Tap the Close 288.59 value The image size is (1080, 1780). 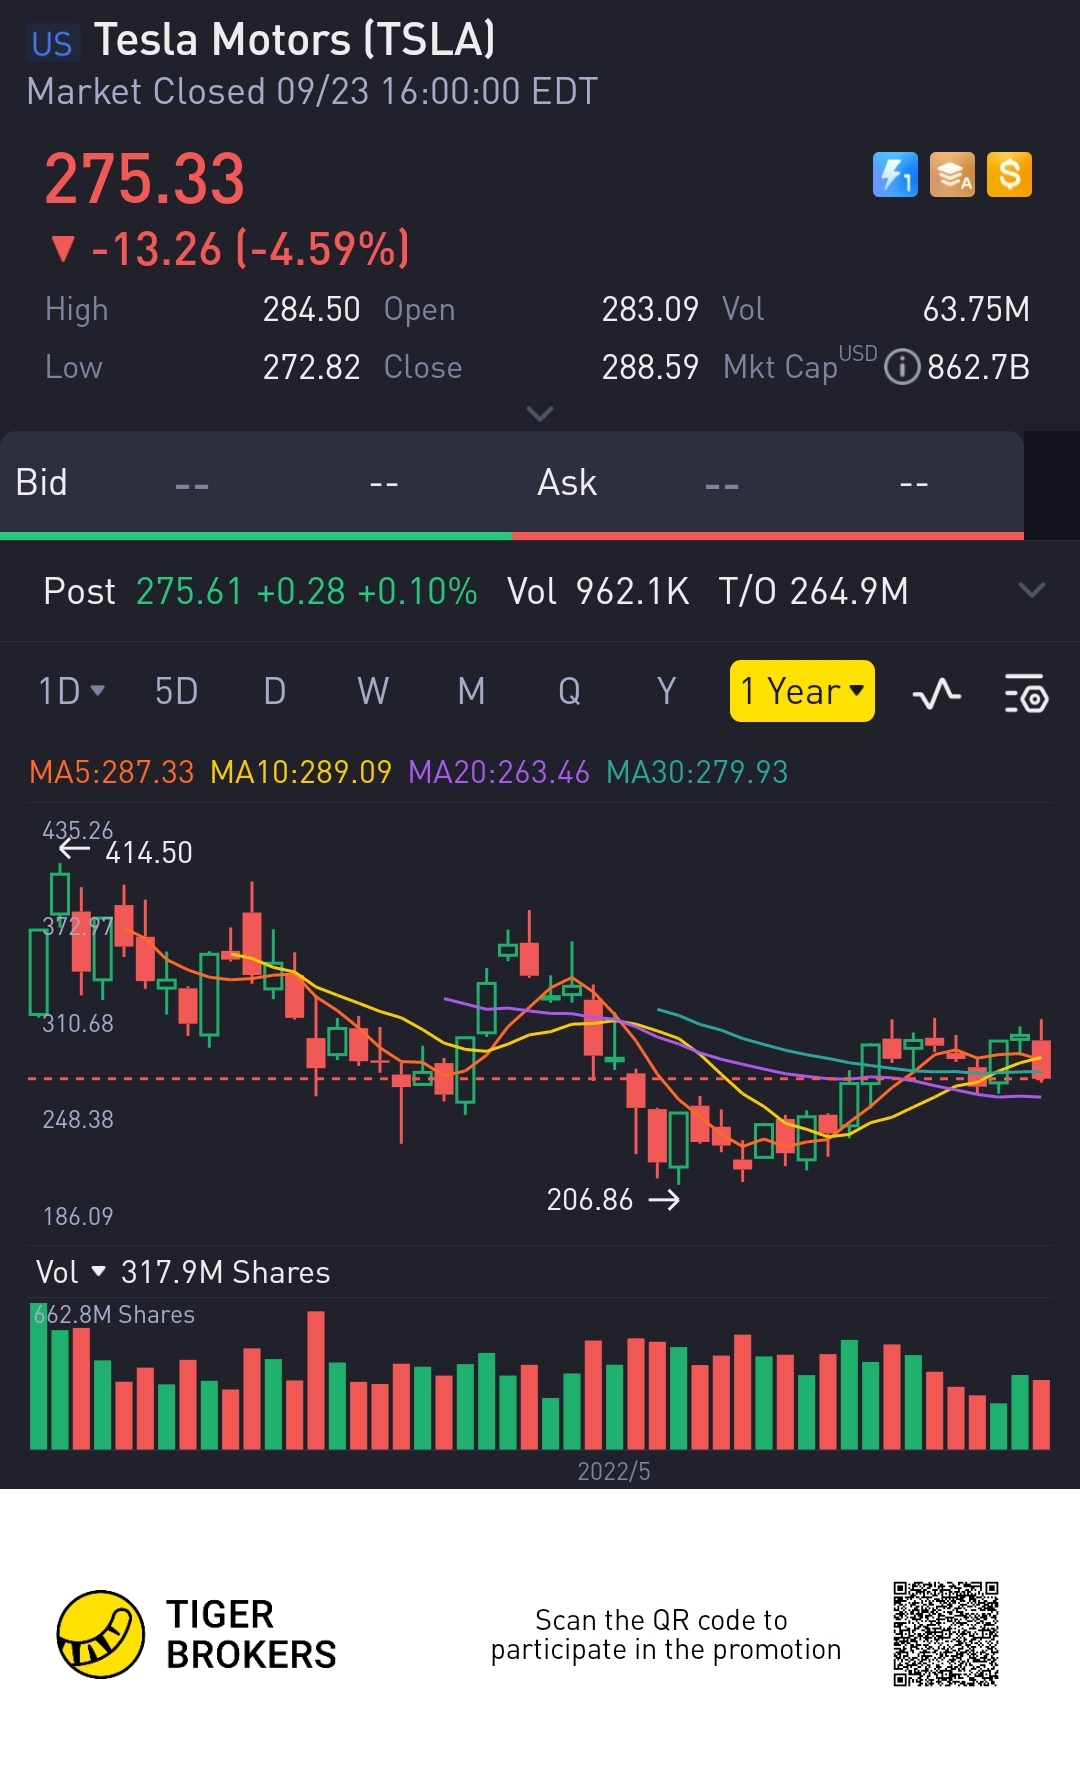tap(650, 367)
